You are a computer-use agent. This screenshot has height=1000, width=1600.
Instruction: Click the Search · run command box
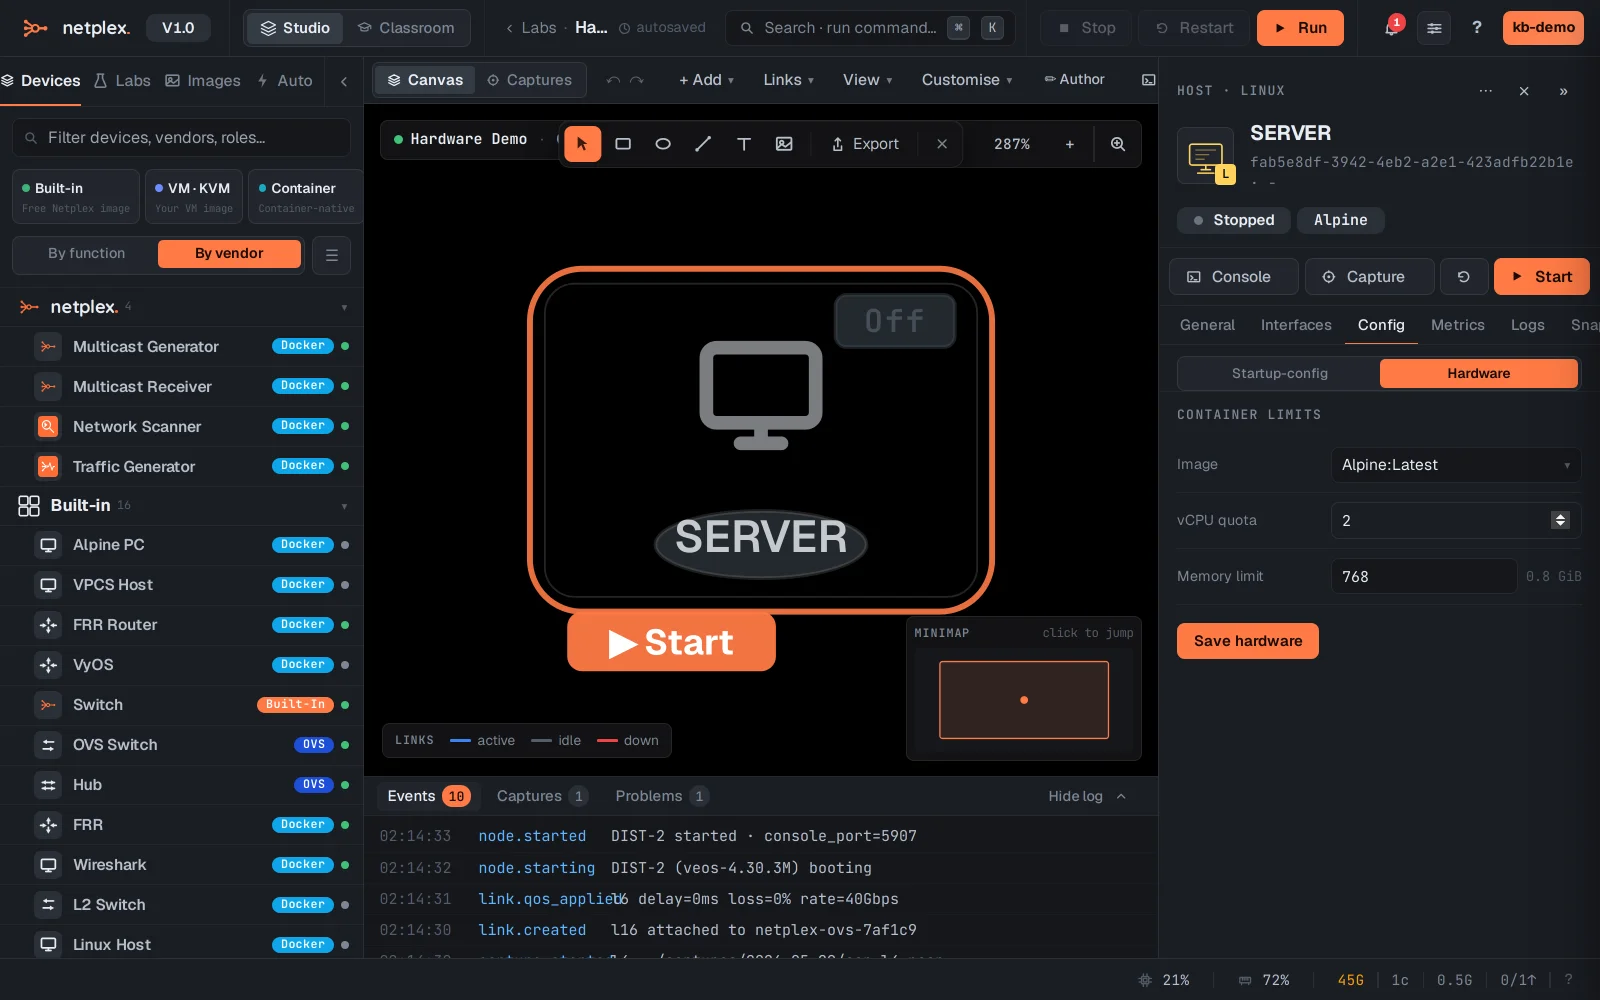click(869, 28)
